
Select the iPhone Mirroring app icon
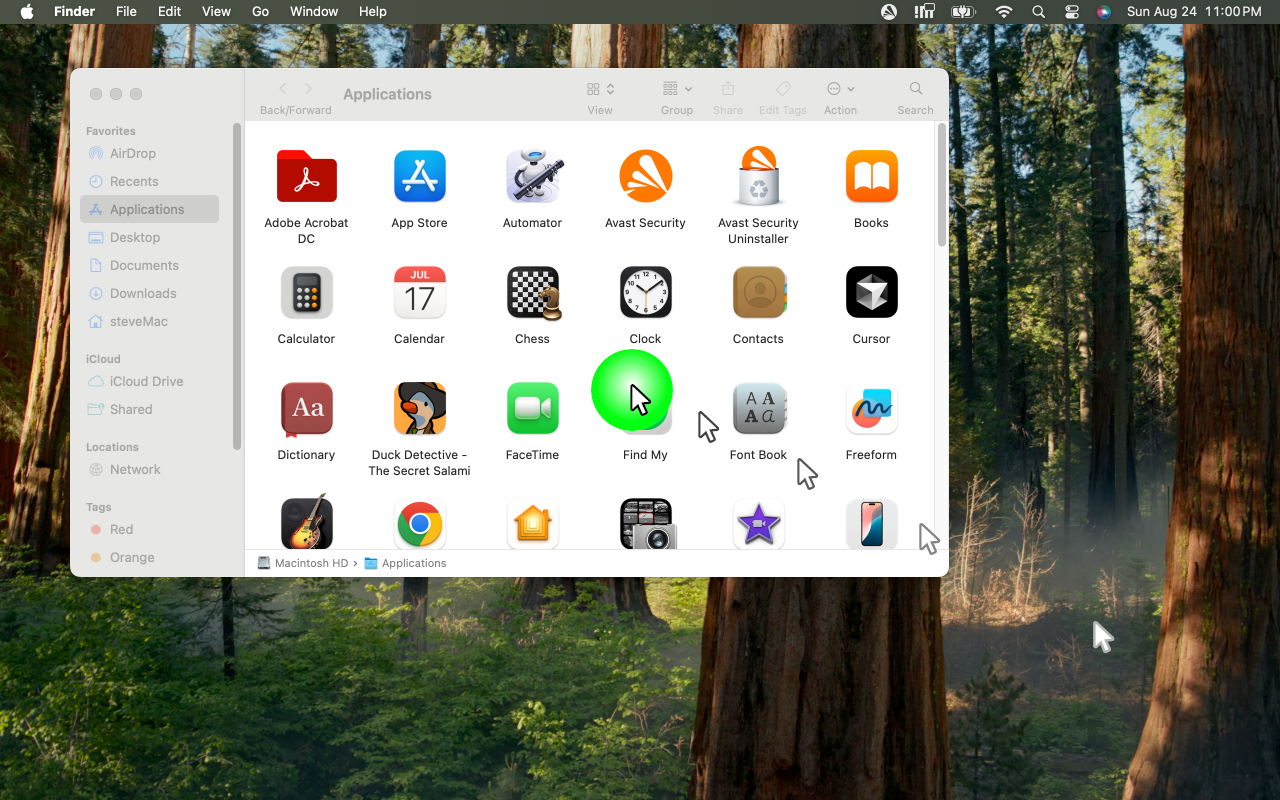pyautogui.click(x=871, y=524)
